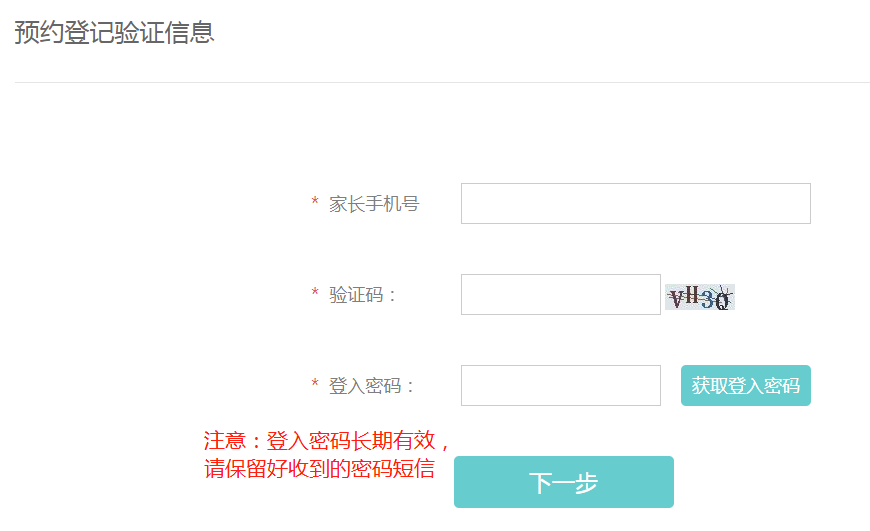Click the 验证码 label text

363,295
